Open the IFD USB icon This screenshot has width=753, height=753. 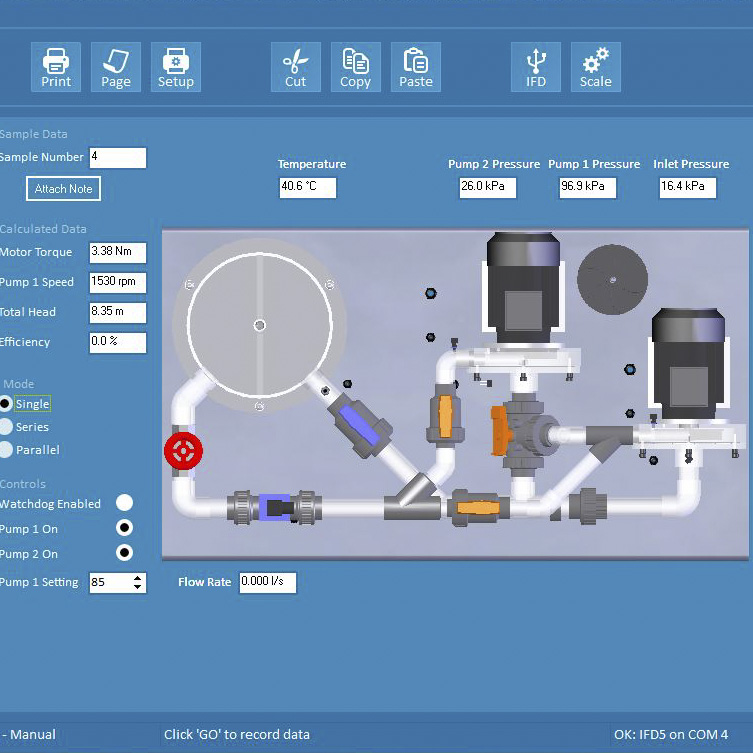click(x=536, y=67)
